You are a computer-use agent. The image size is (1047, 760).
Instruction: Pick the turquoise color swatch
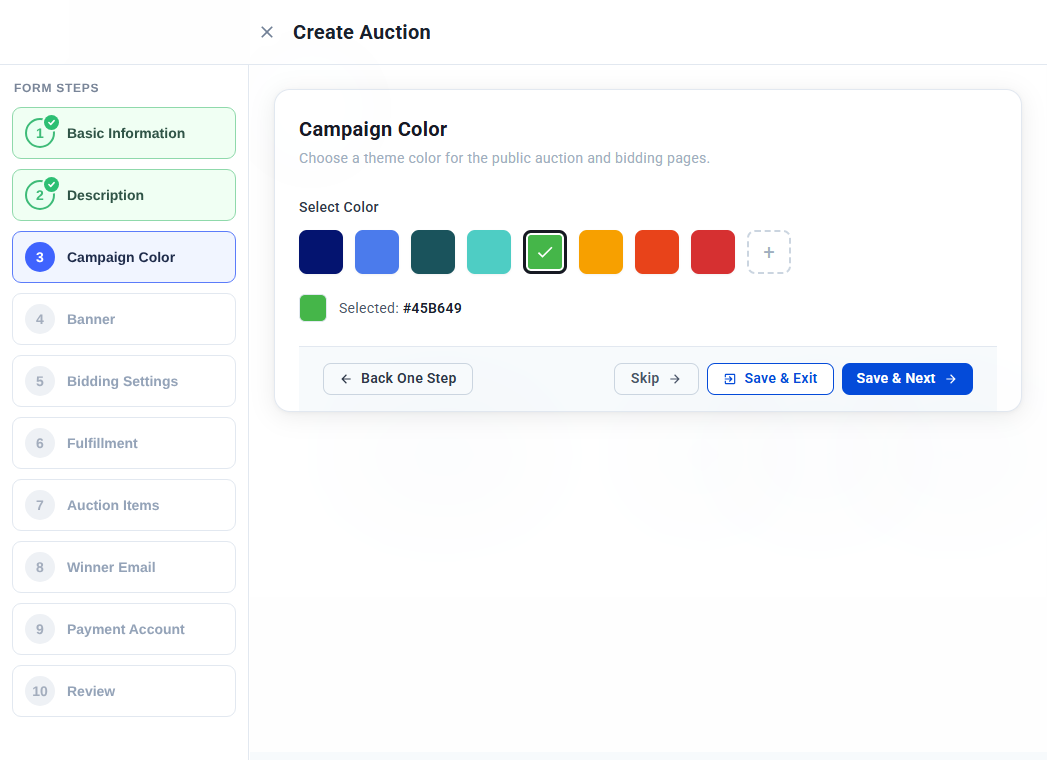[x=489, y=252]
